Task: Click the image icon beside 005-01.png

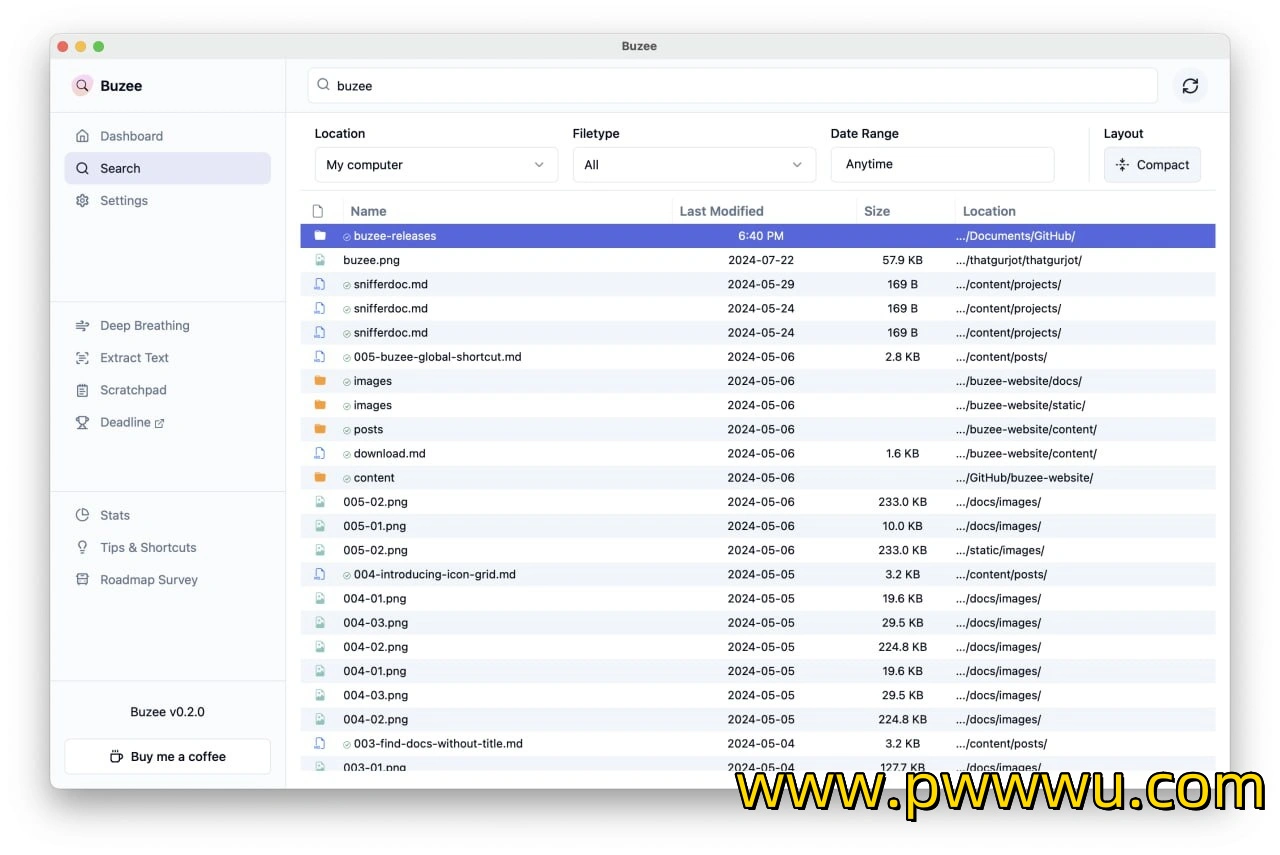Action: (x=320, y=526)
